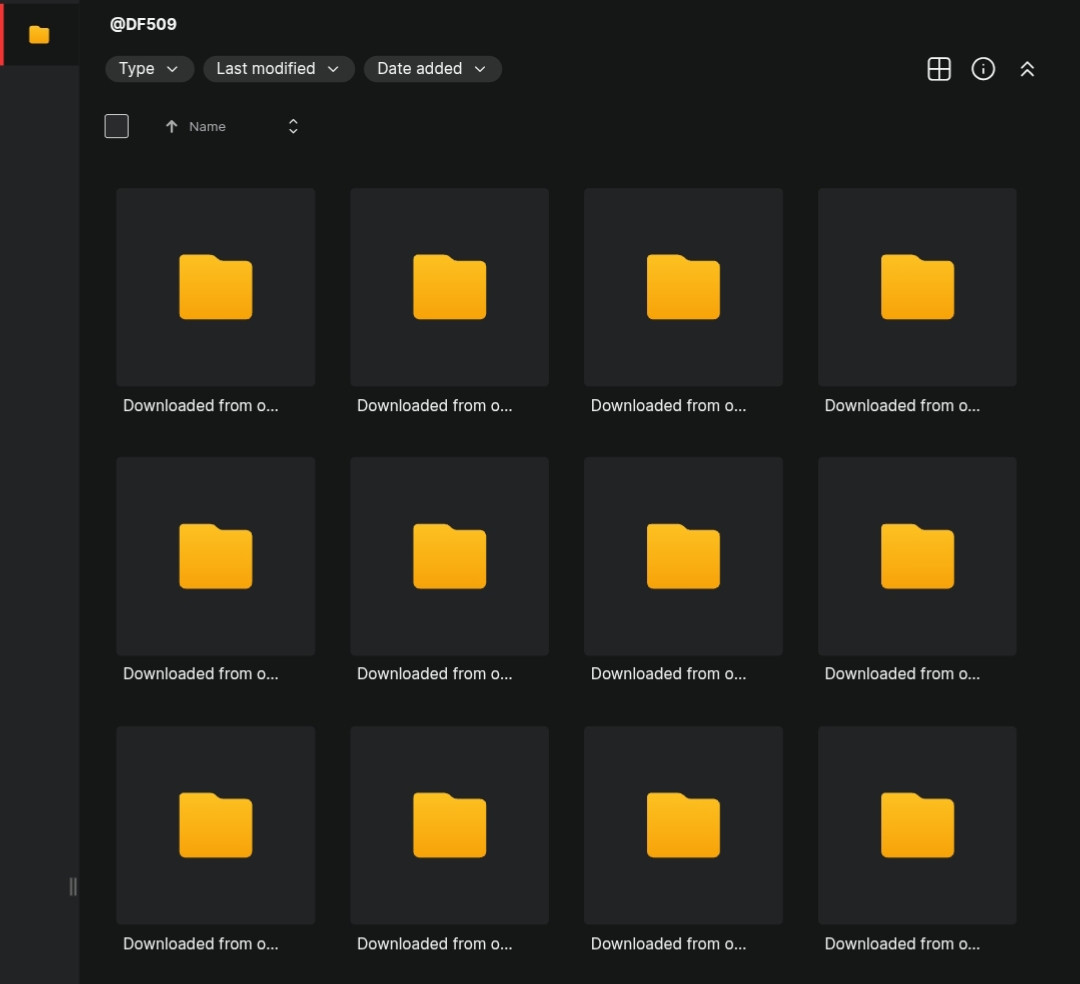Click the up arrow sort direction icon

tap(171, 127)
